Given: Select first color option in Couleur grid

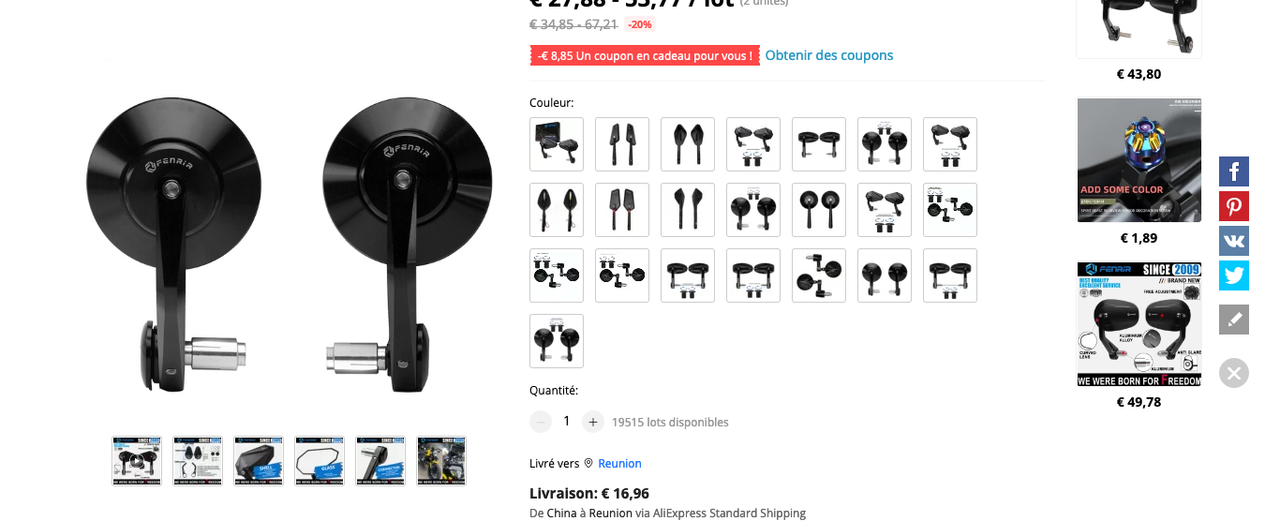Looking at the screenshot, I should [x=556, y=144].
